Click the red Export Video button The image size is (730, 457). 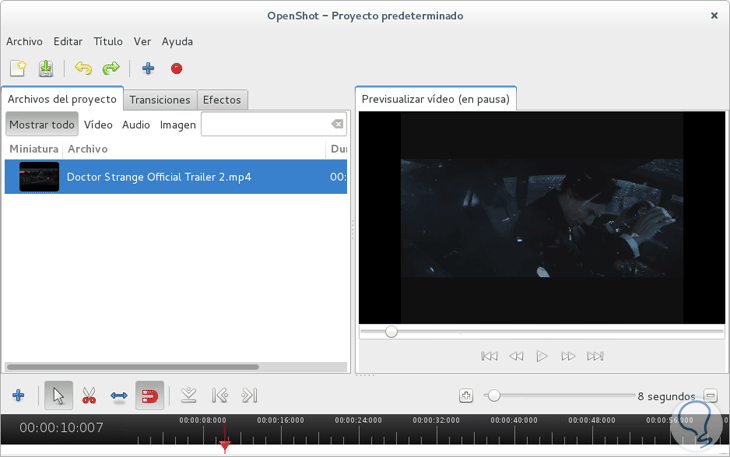click(176, 68)
